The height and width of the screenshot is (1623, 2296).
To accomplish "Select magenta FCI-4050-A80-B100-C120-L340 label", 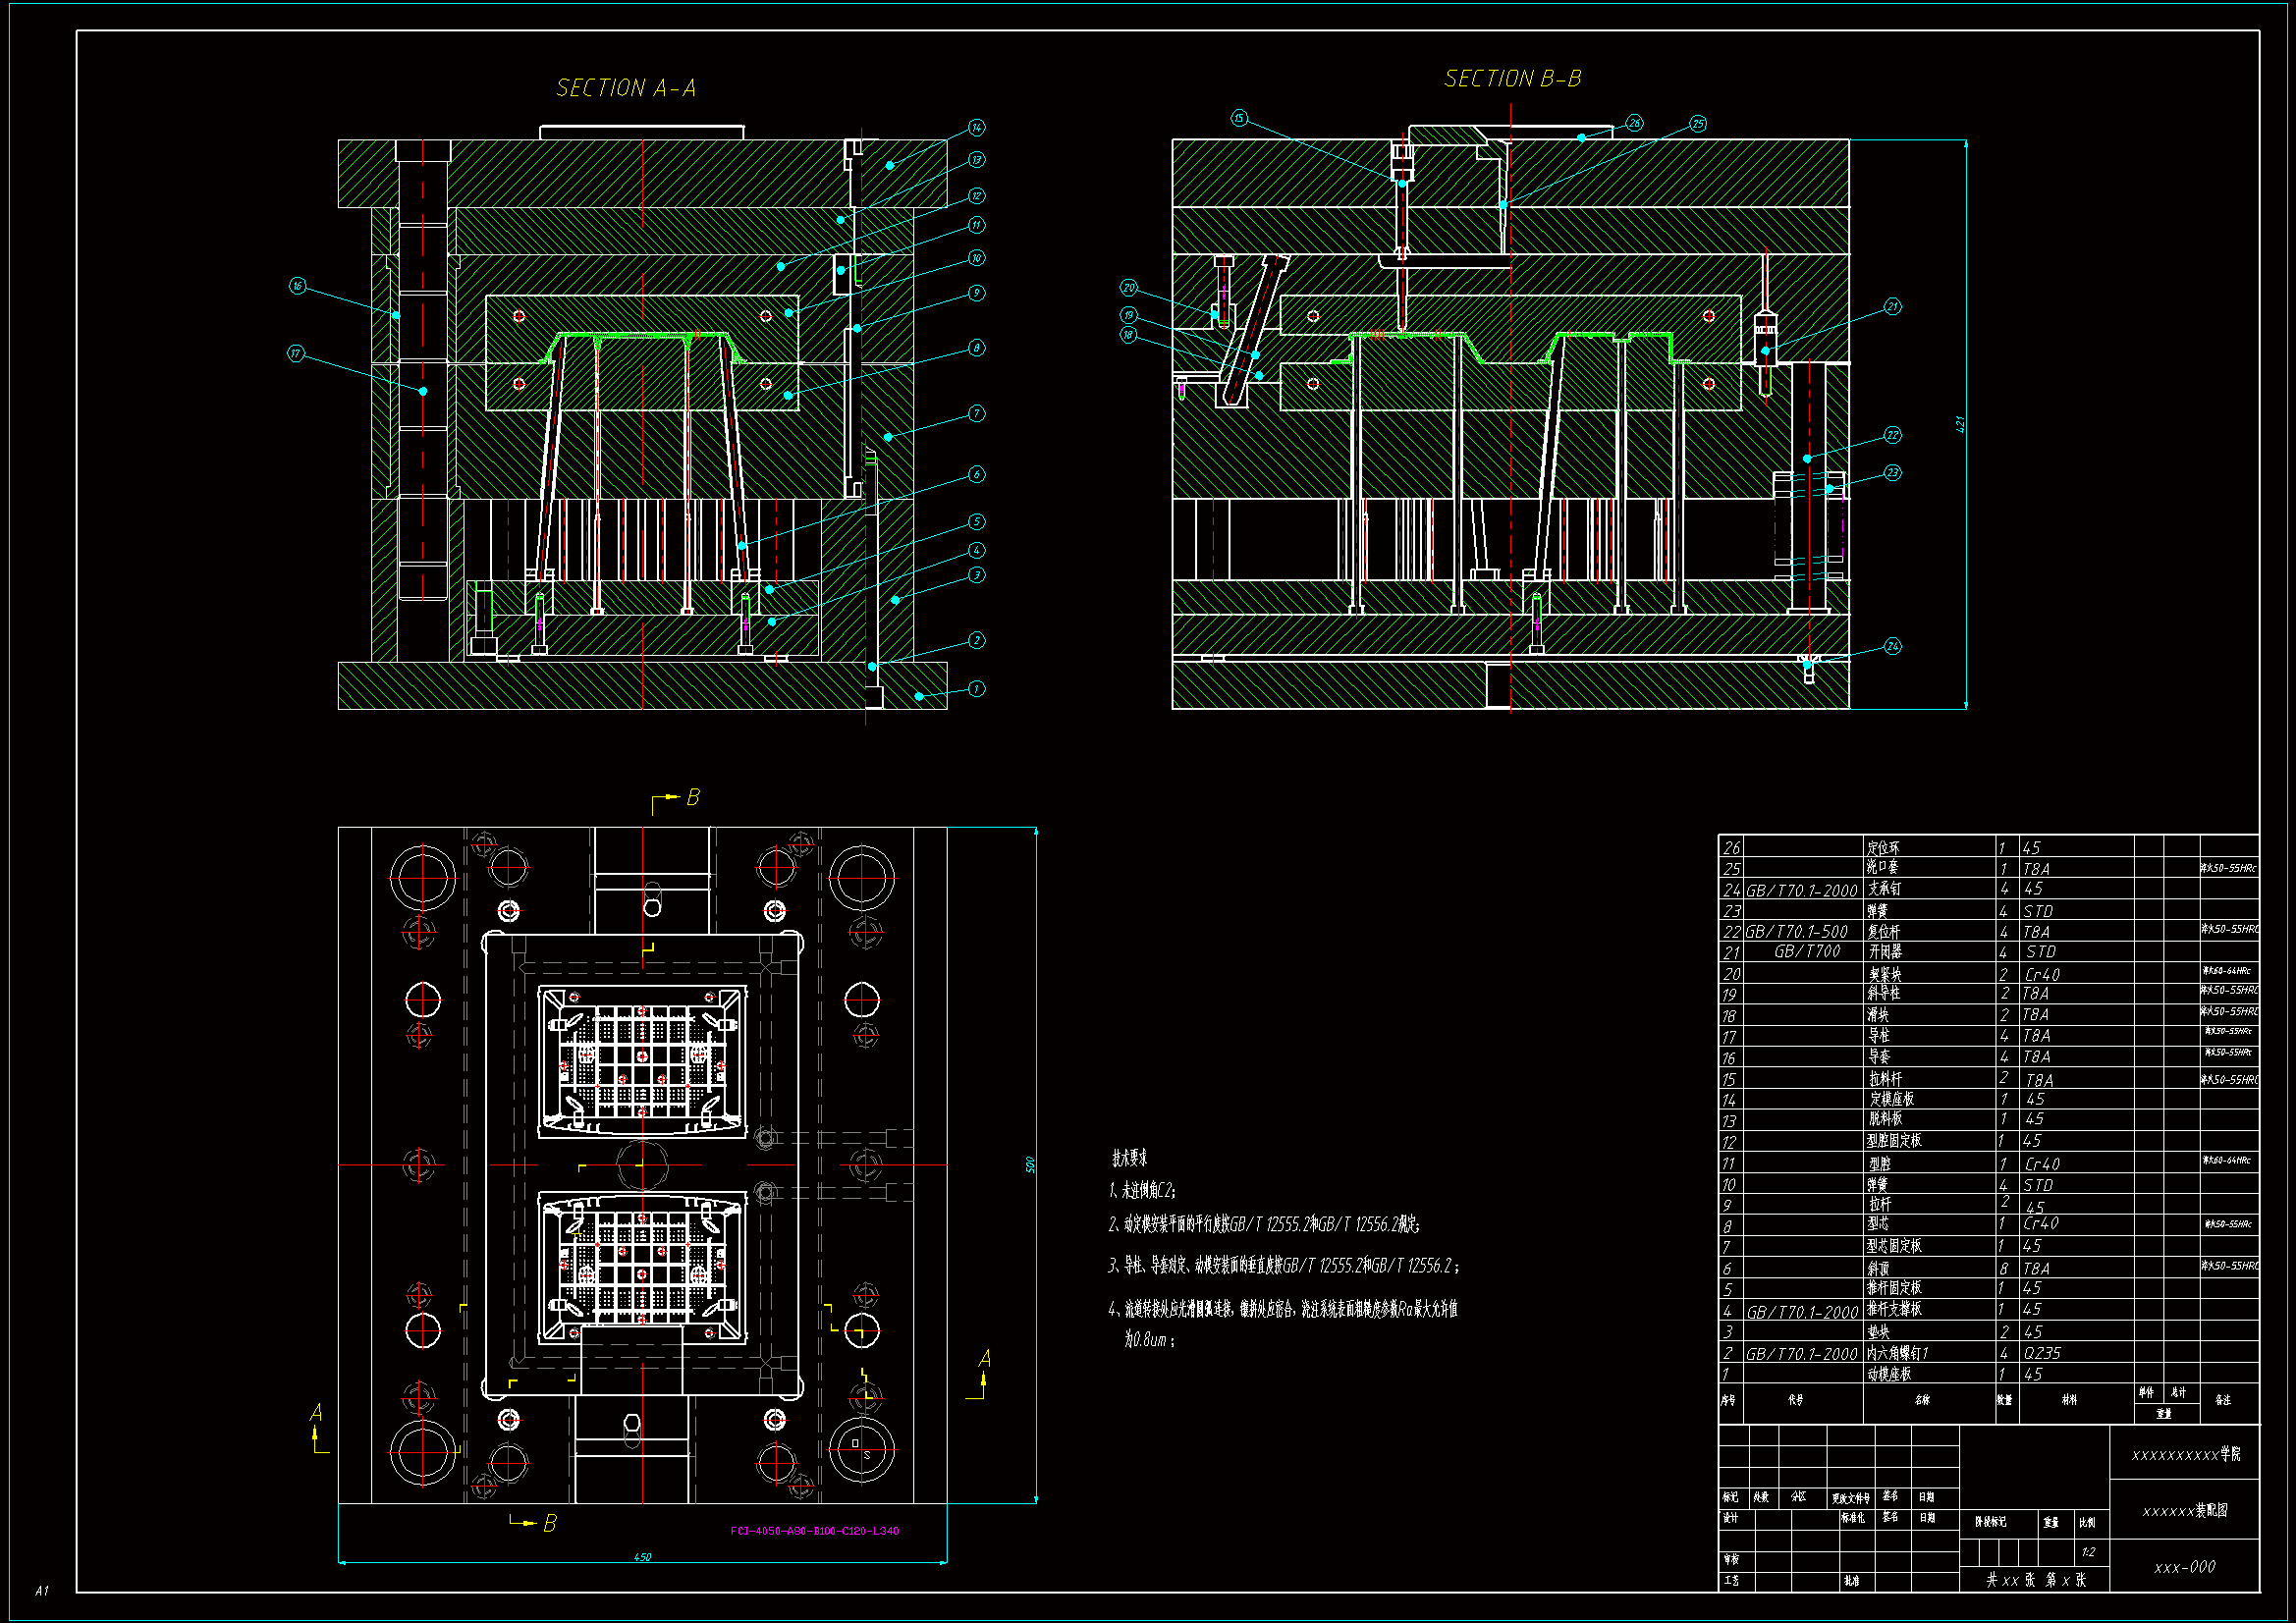I will [x=814, y=1531].
